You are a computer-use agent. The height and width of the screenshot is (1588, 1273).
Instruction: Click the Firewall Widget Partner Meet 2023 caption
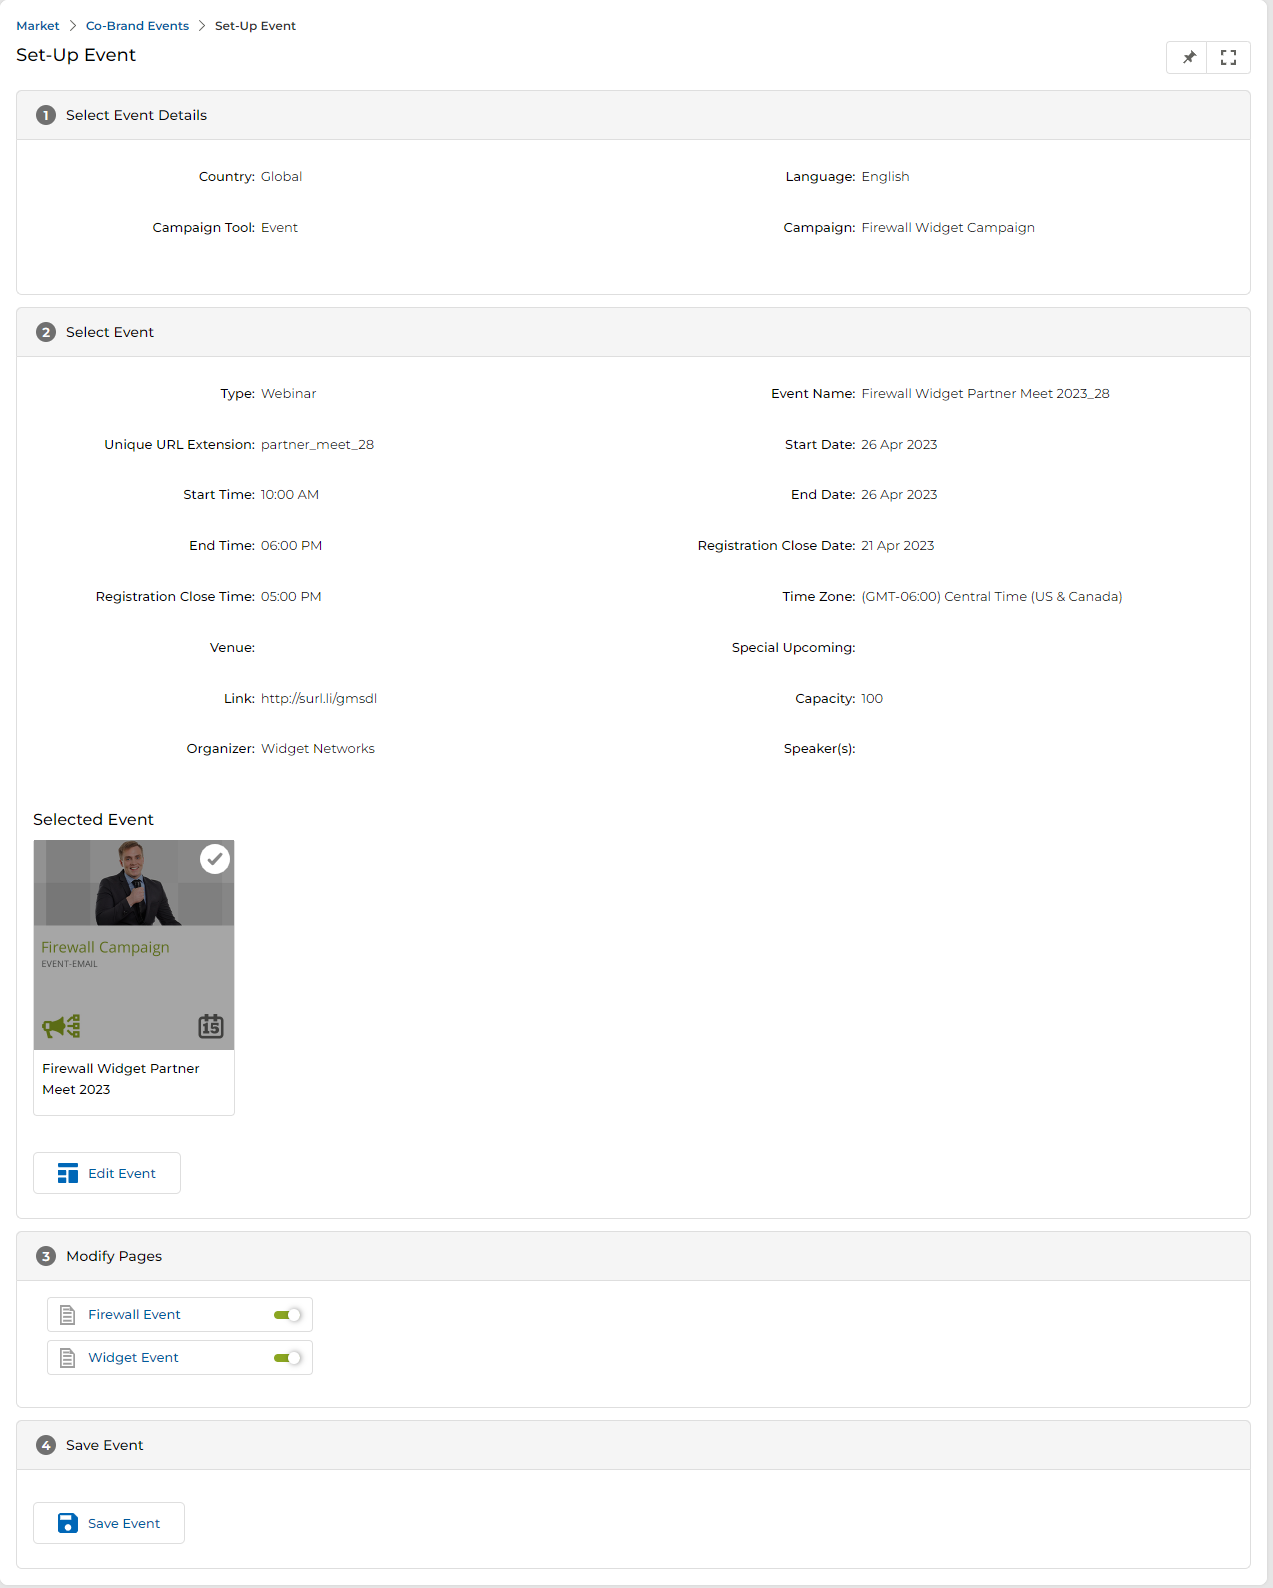[121, 1079]
